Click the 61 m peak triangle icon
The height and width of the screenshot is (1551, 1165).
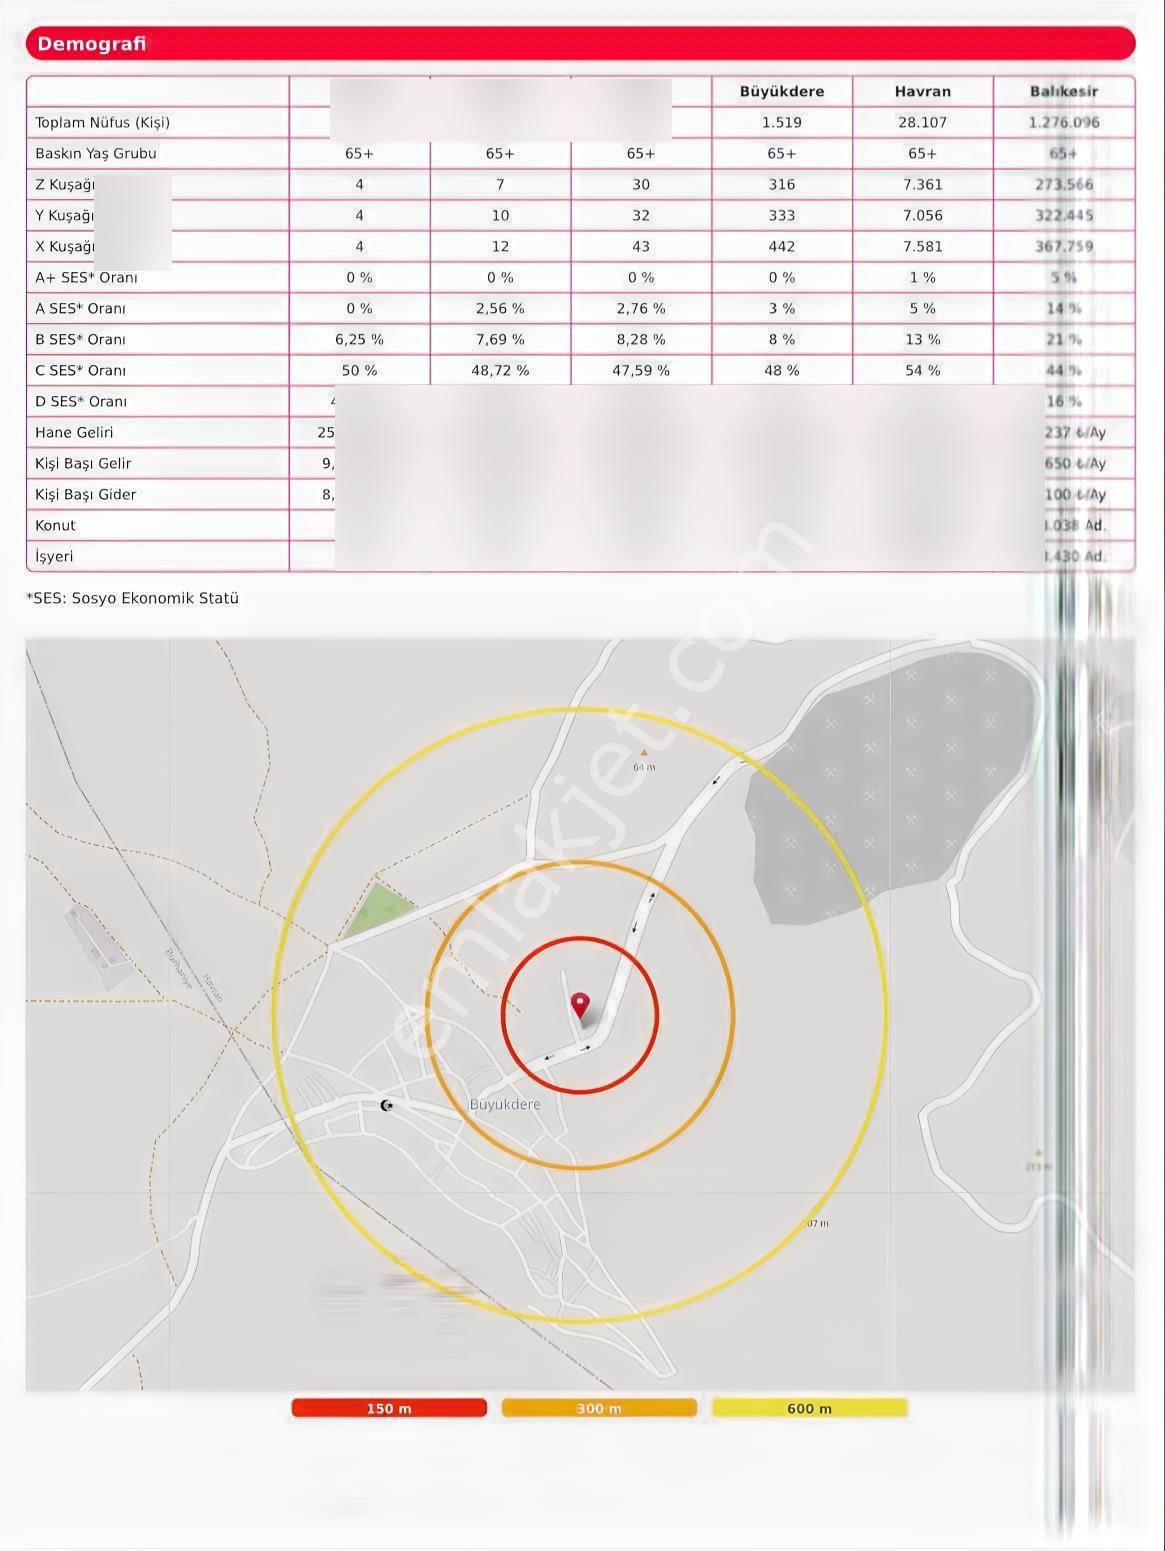(x=644, y=753)
